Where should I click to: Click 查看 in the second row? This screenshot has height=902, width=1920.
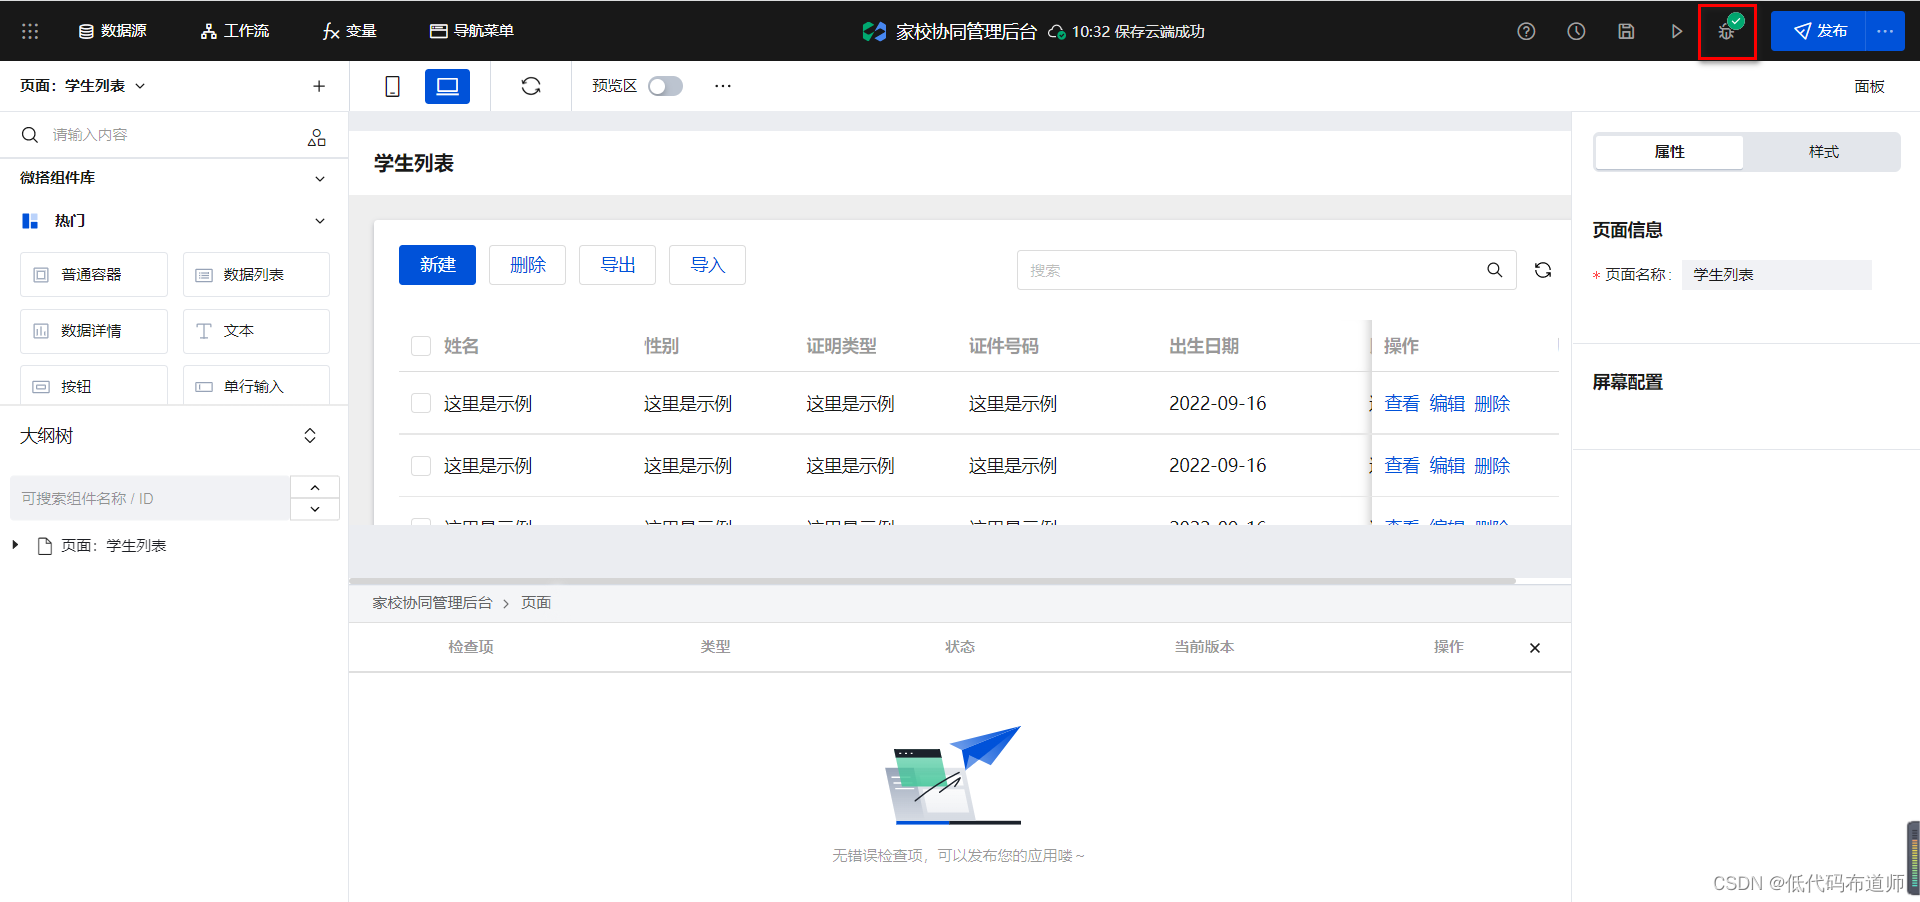click(1402, 466)
